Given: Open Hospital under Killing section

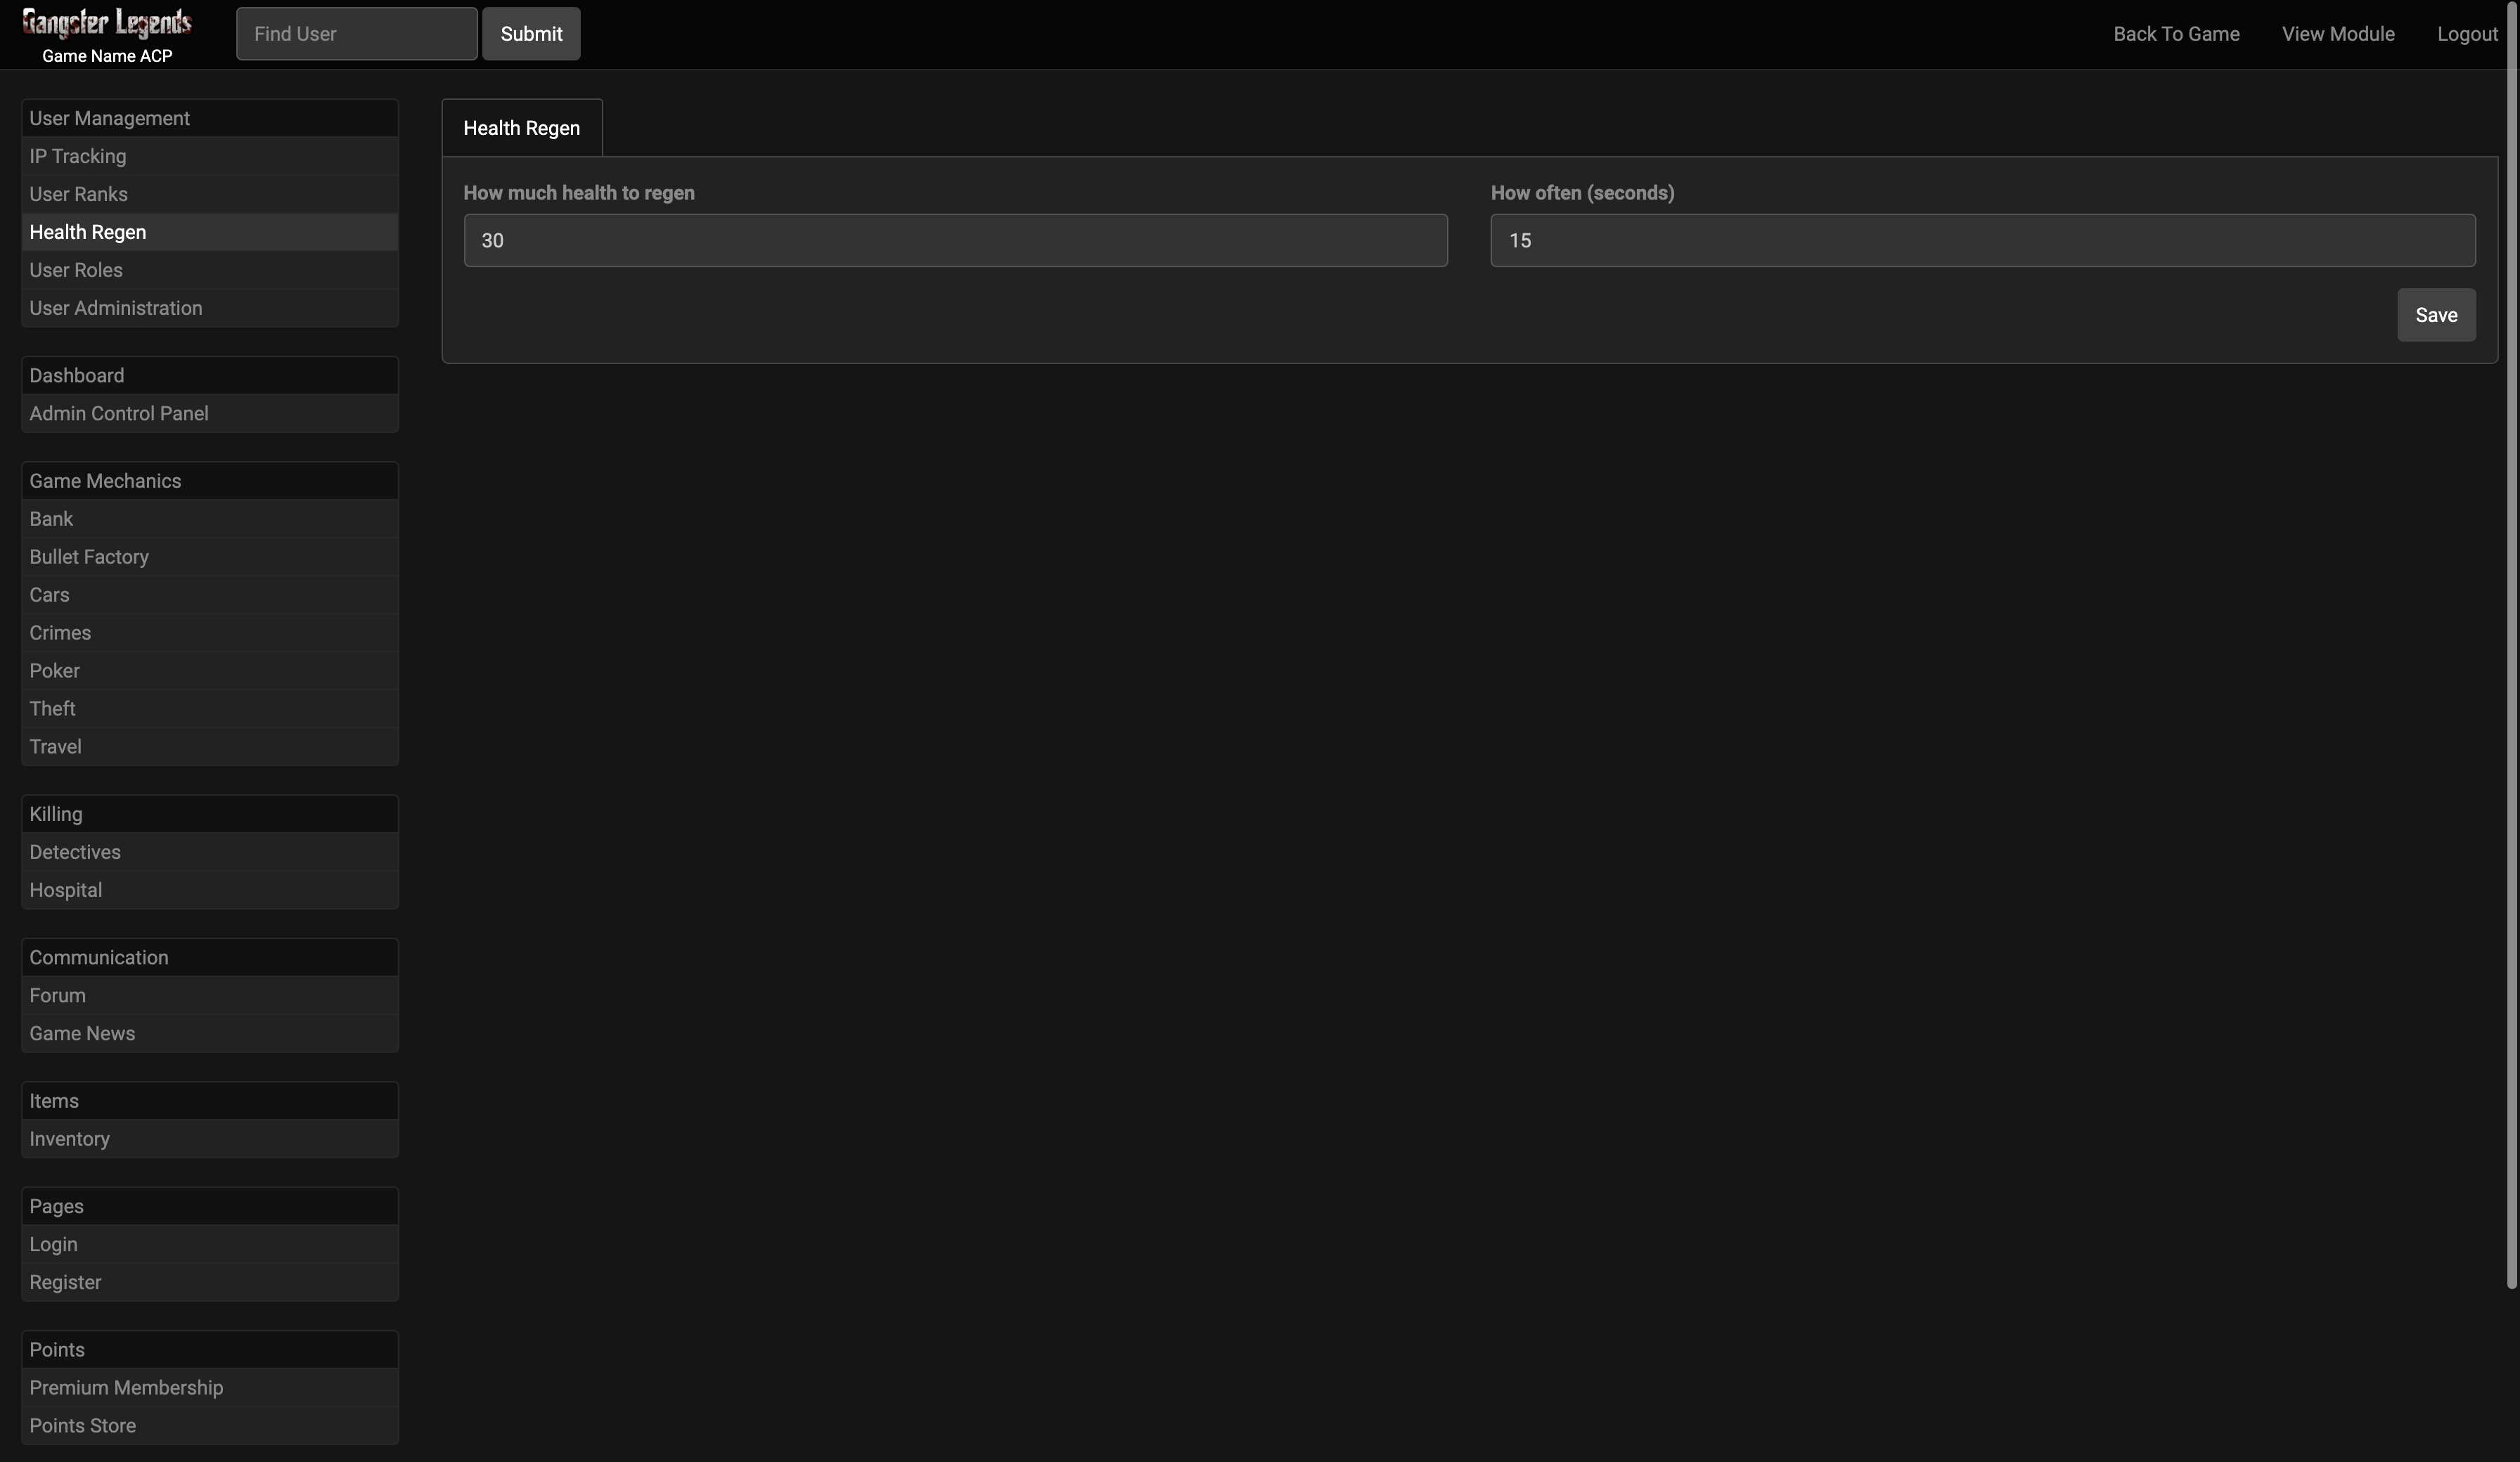Looking at the screenshot, I should [x=66, y=890].
